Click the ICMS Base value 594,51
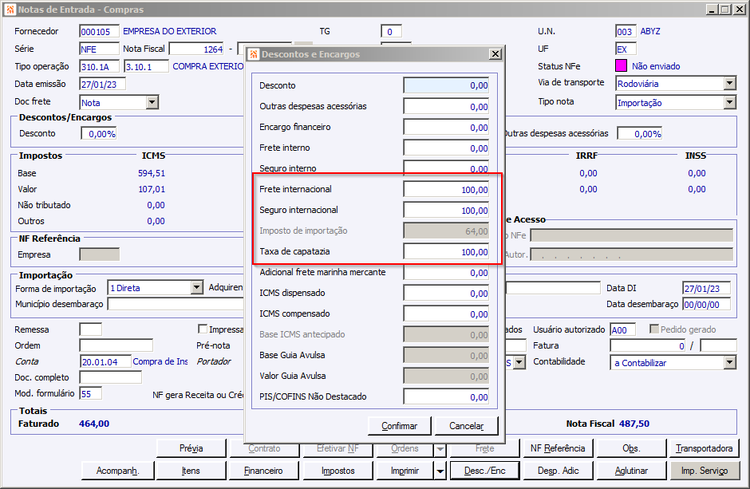 [x=152, y=173]
